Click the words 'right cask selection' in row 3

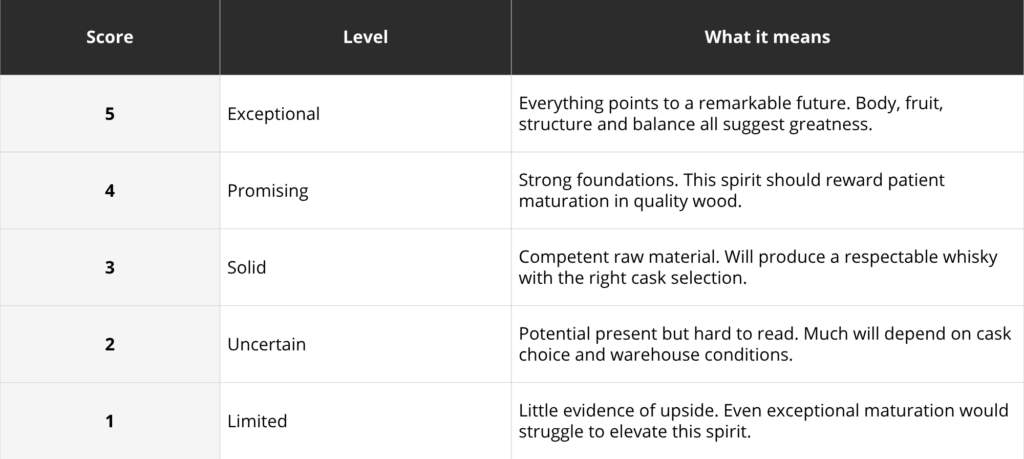pyautogui.click(x=667, y=278)
